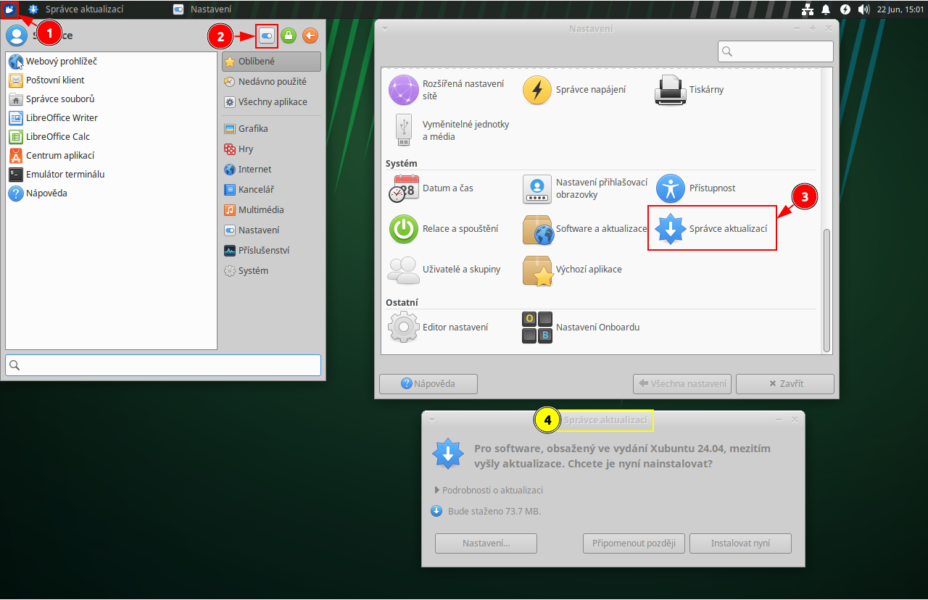
Task: Open the Kancelář office category
Action: click(x=272, y=189)
